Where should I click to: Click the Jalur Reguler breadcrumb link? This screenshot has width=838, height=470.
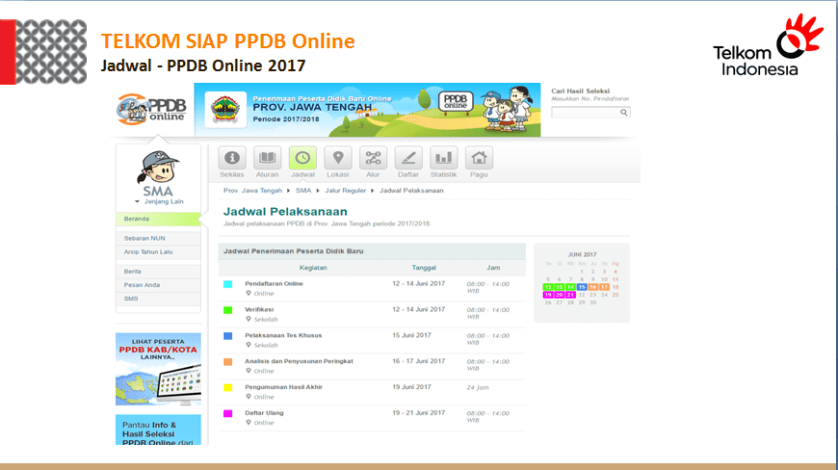[x=346, y=189]
